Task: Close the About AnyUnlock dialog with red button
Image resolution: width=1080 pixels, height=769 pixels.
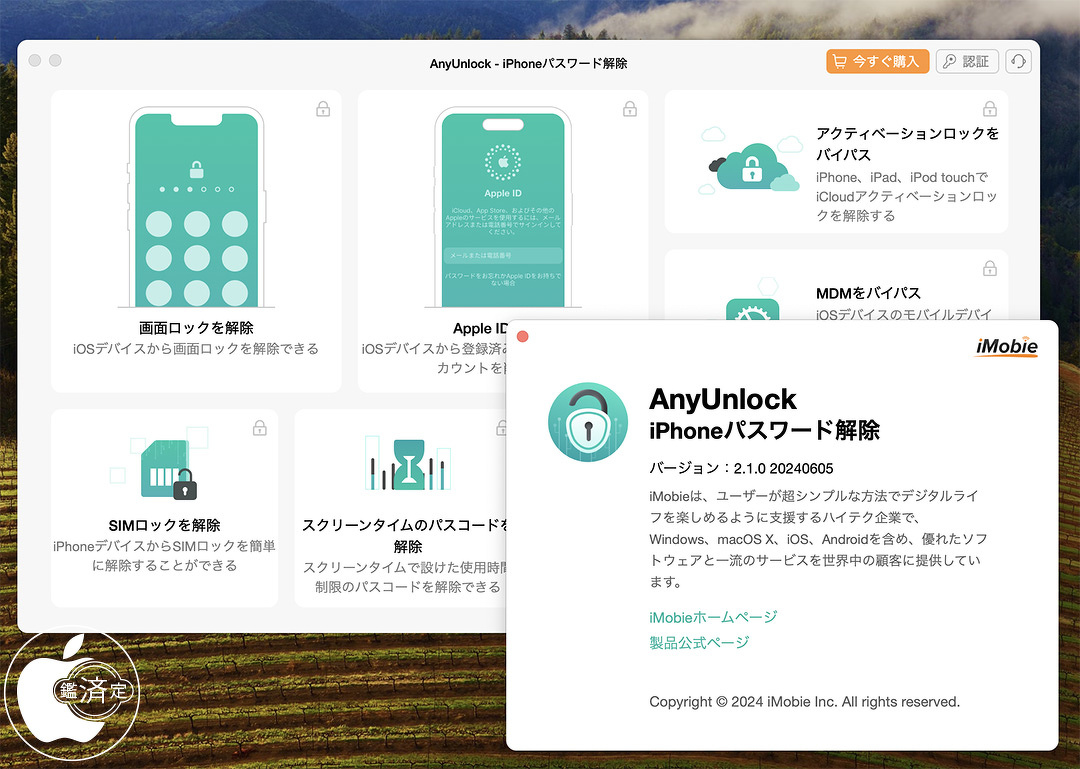Action: pos(522,336)
